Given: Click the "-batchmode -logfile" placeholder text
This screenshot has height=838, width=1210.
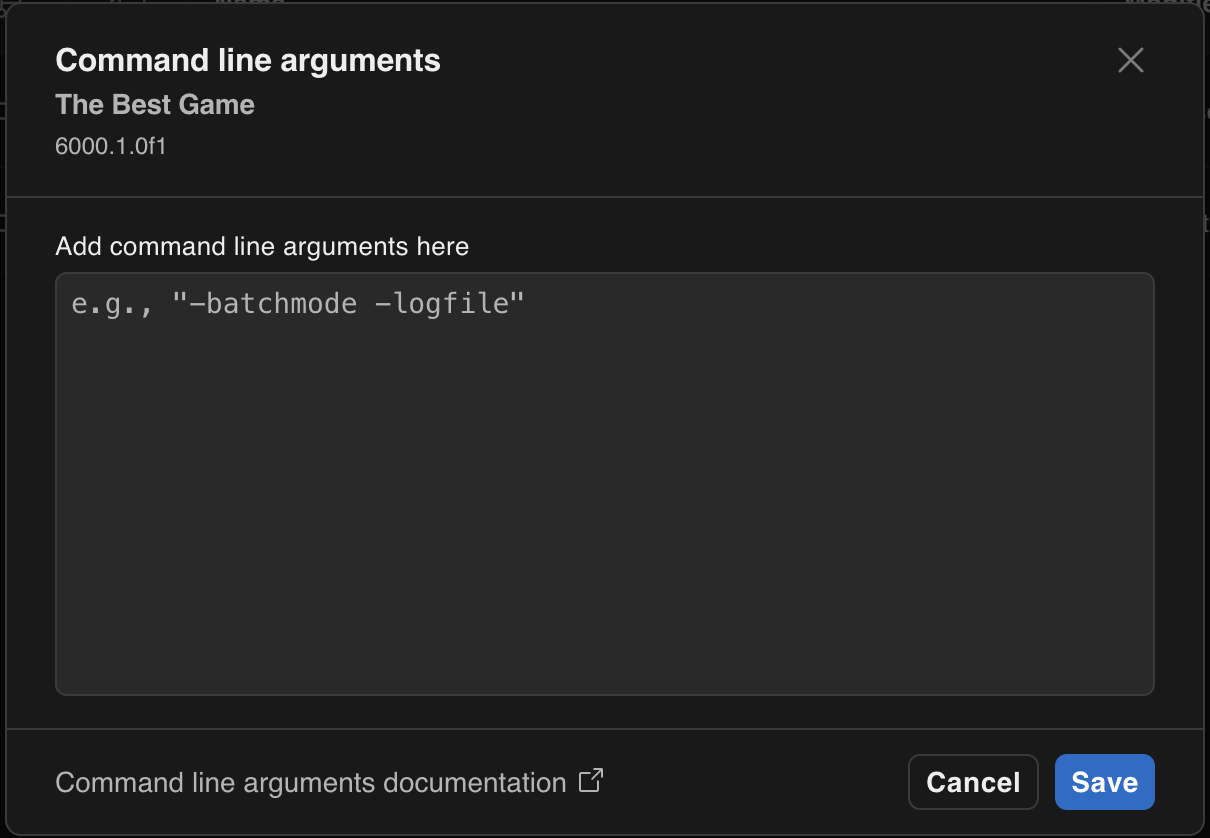Looking at the screenshot, I should tap(350, 303).
